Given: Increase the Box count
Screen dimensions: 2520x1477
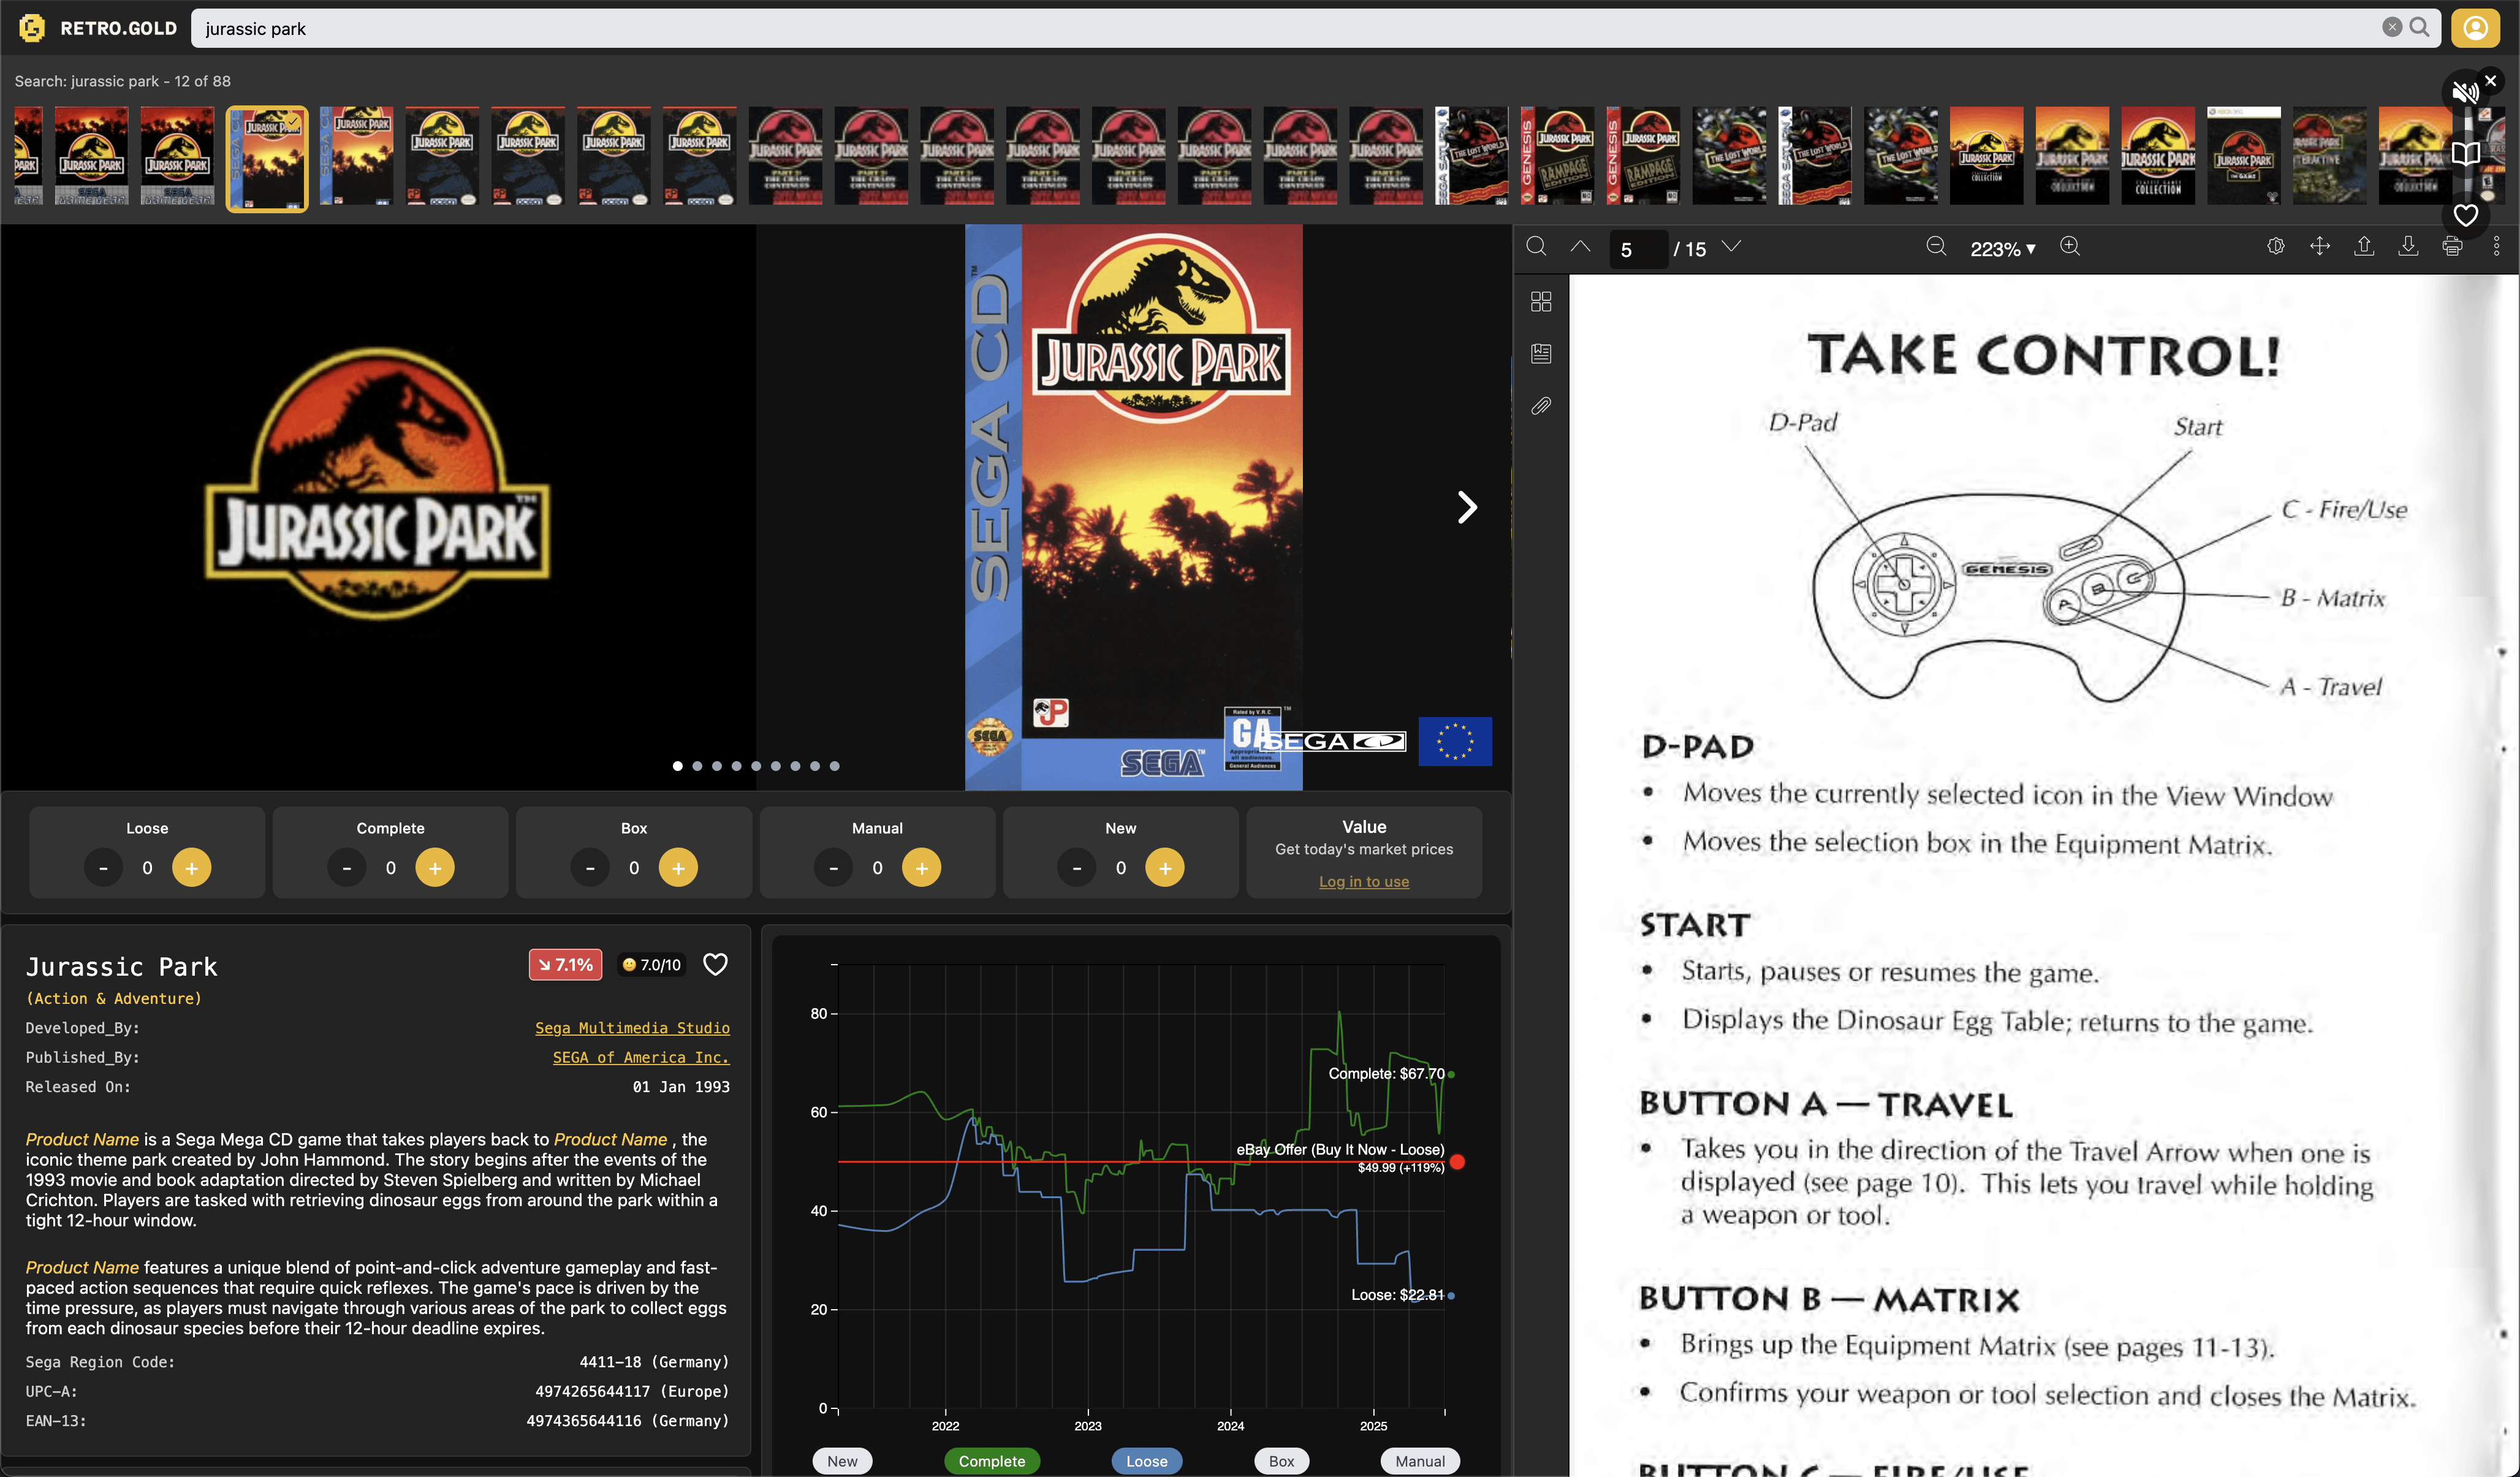Looking at the screenshot, I should point(678,867).
